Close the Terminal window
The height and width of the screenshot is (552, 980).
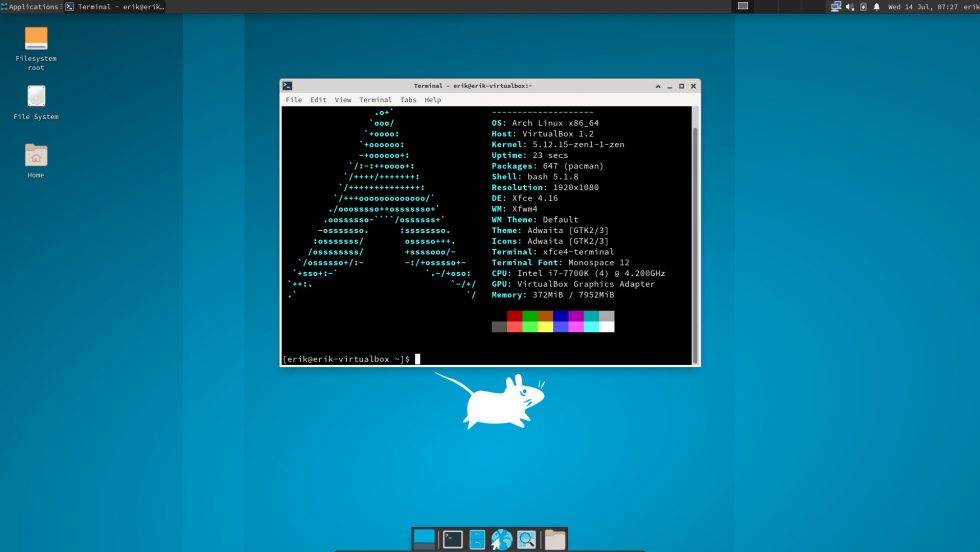pyautogui.click(x=693, y=86)
